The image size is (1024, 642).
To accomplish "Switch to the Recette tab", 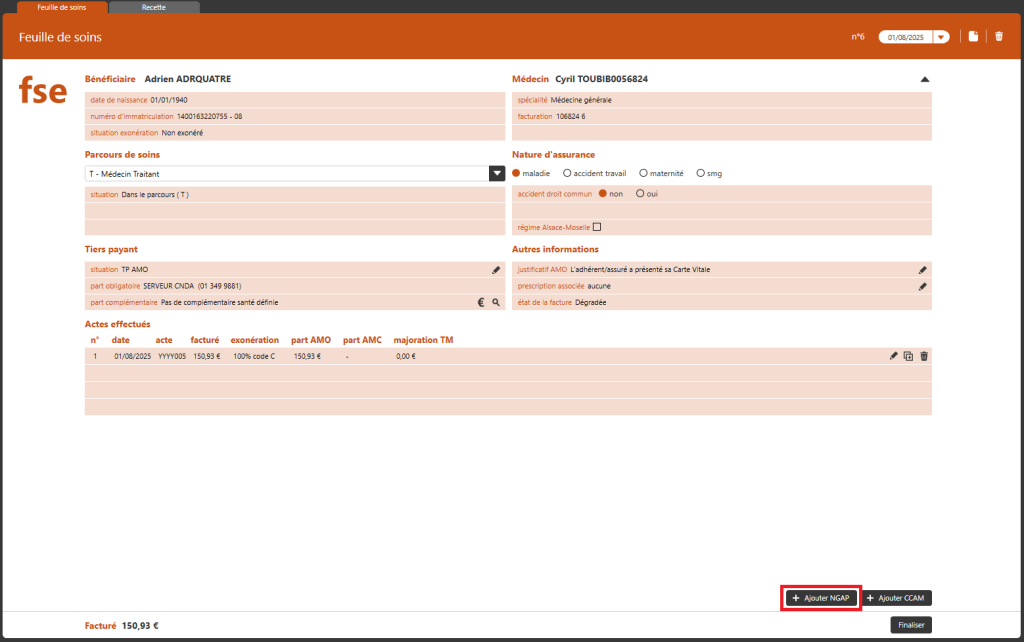I will coord(154,7).
